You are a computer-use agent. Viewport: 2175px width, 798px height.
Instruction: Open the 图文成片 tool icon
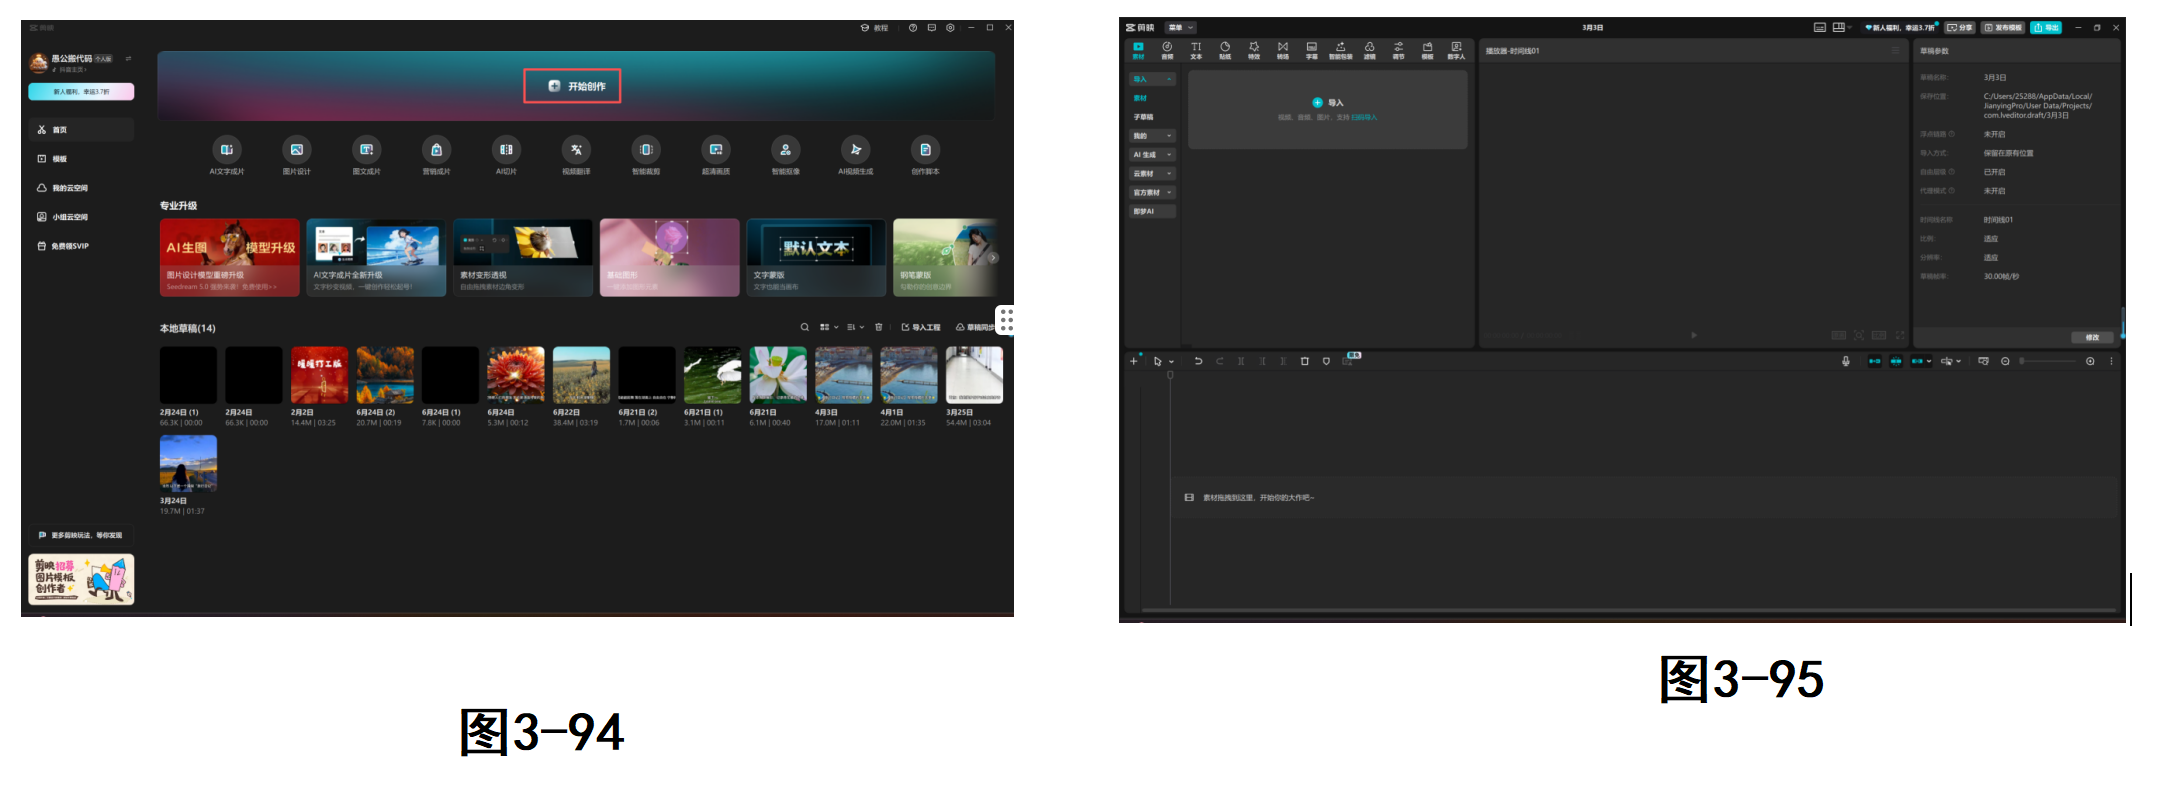[x=367, y=150]
